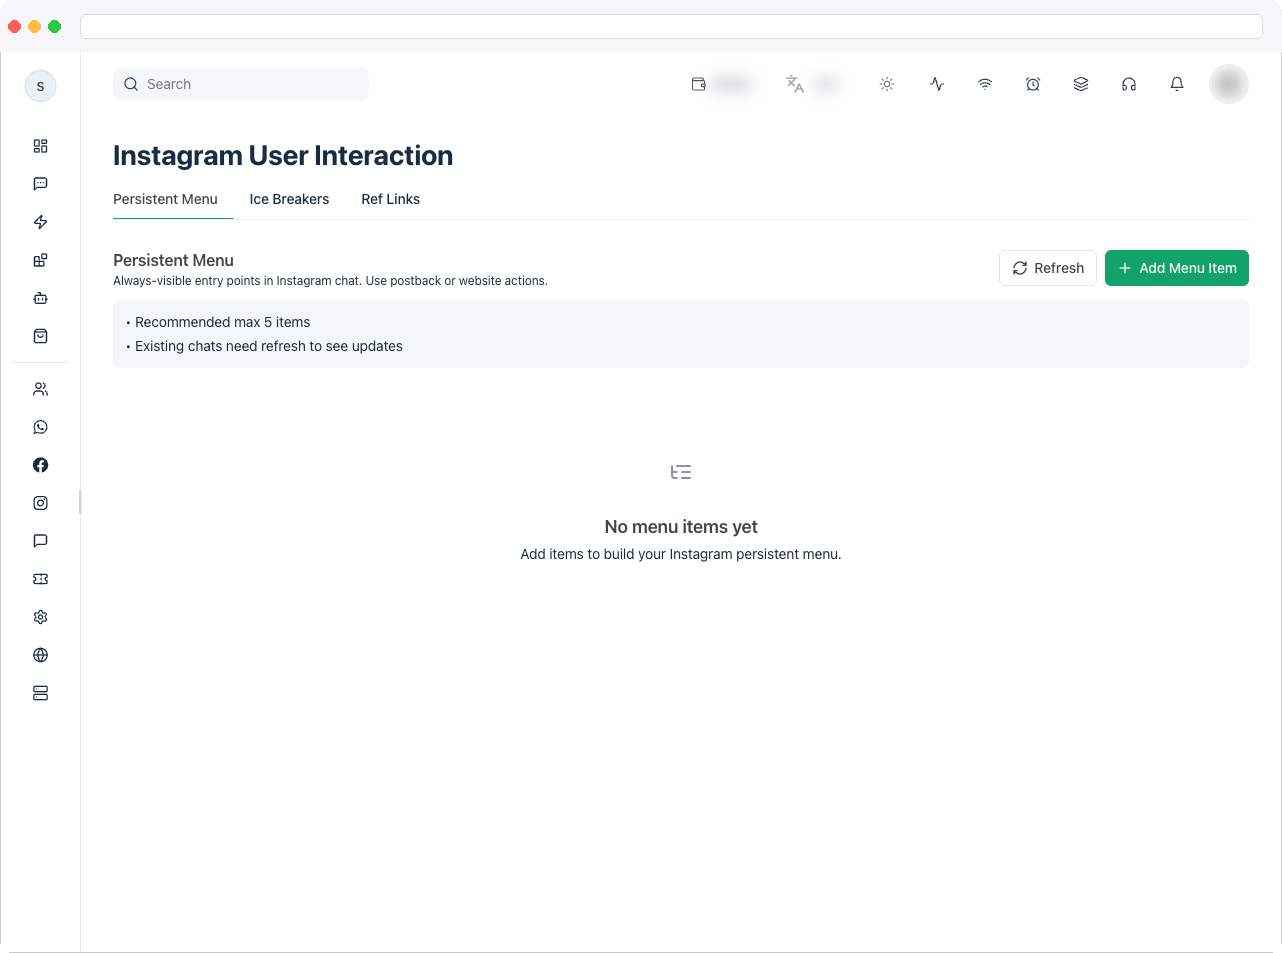Toggle the sun light-mode theme icon
The image size is (1282, 953).
pos(887,84)
